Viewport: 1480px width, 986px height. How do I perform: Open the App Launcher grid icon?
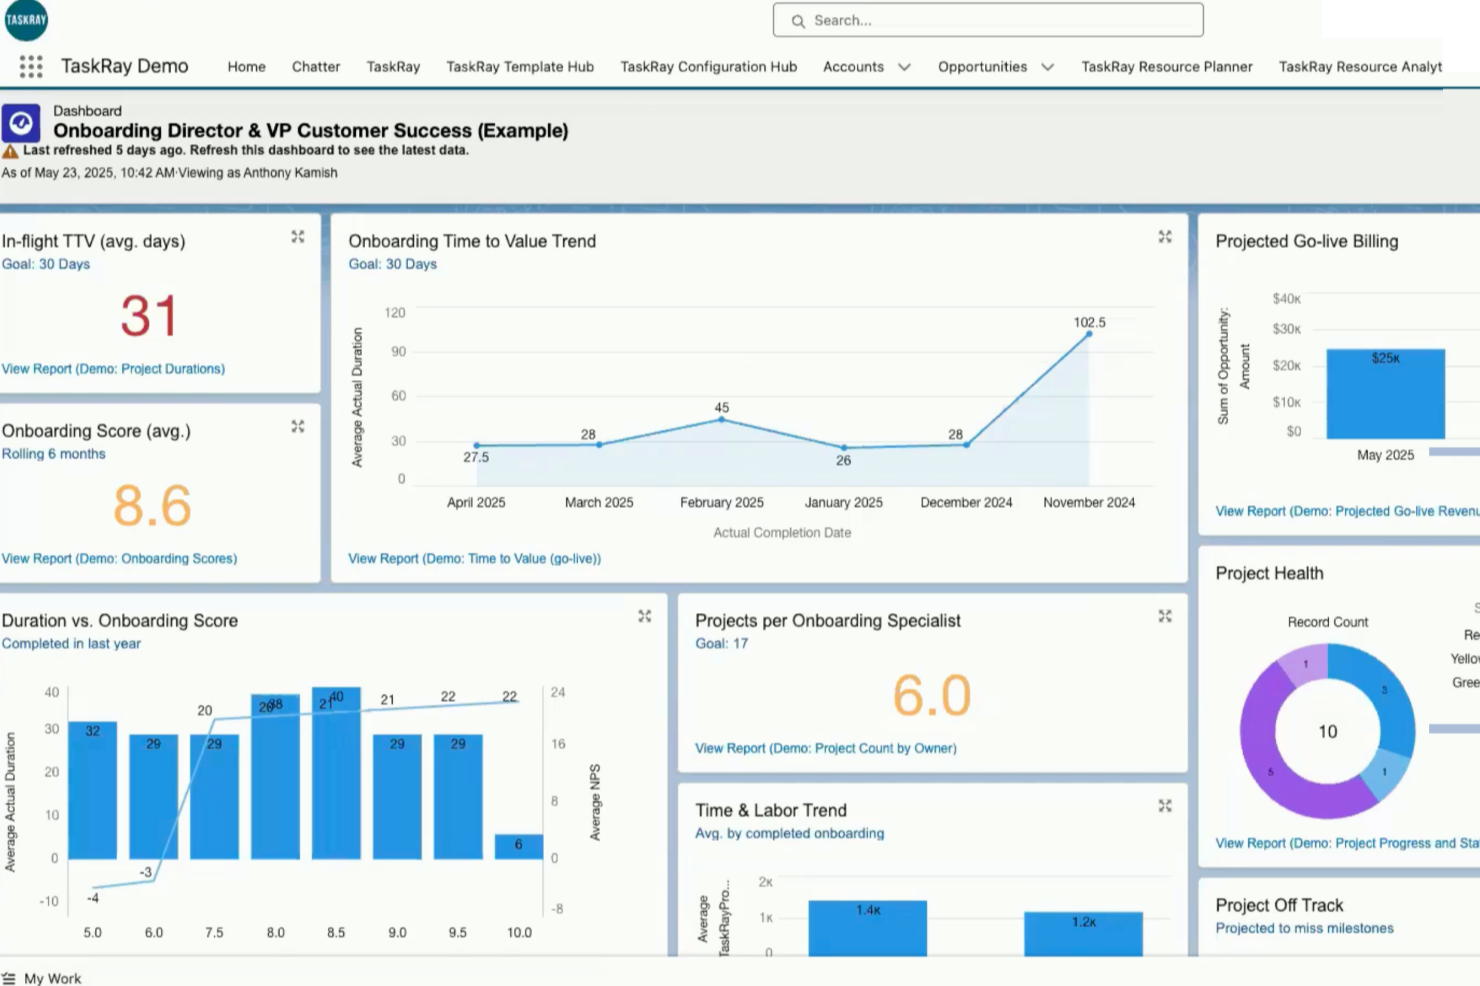(31, 67)
